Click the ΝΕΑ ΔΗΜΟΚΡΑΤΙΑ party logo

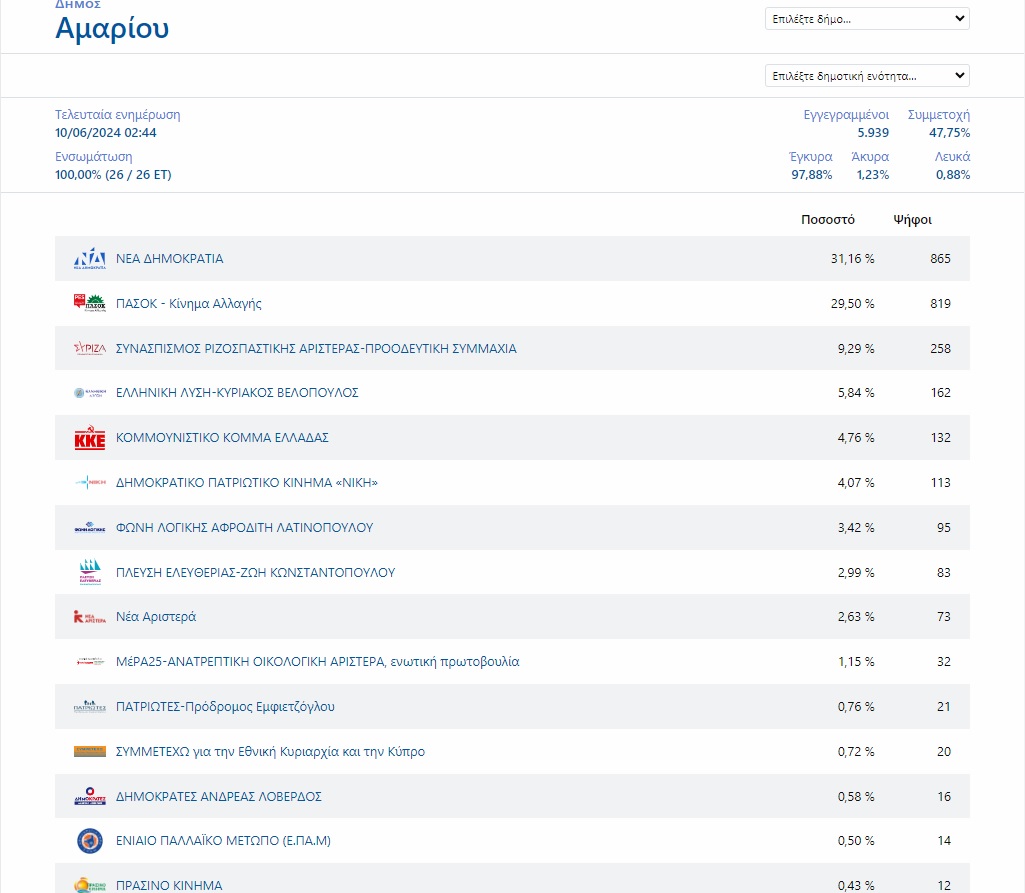90,259
